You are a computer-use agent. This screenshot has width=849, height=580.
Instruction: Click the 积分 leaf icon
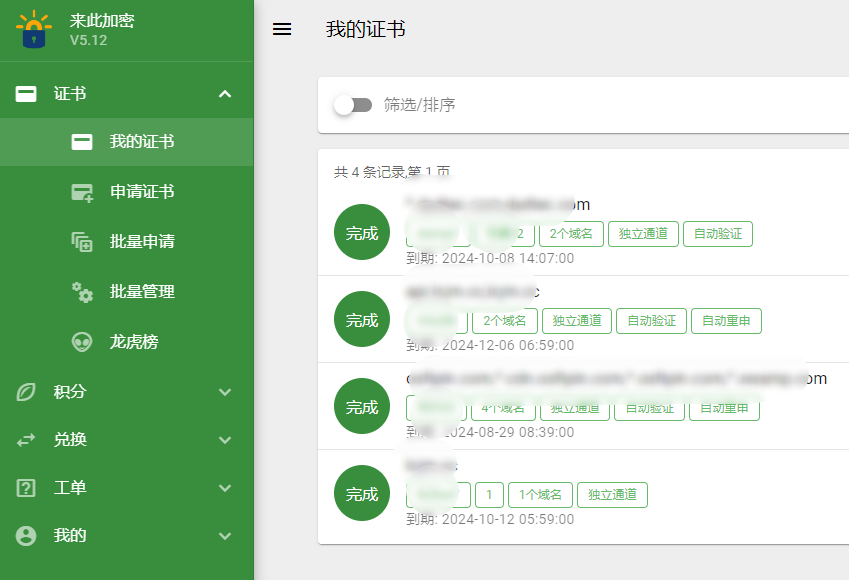tap(26, 392)
